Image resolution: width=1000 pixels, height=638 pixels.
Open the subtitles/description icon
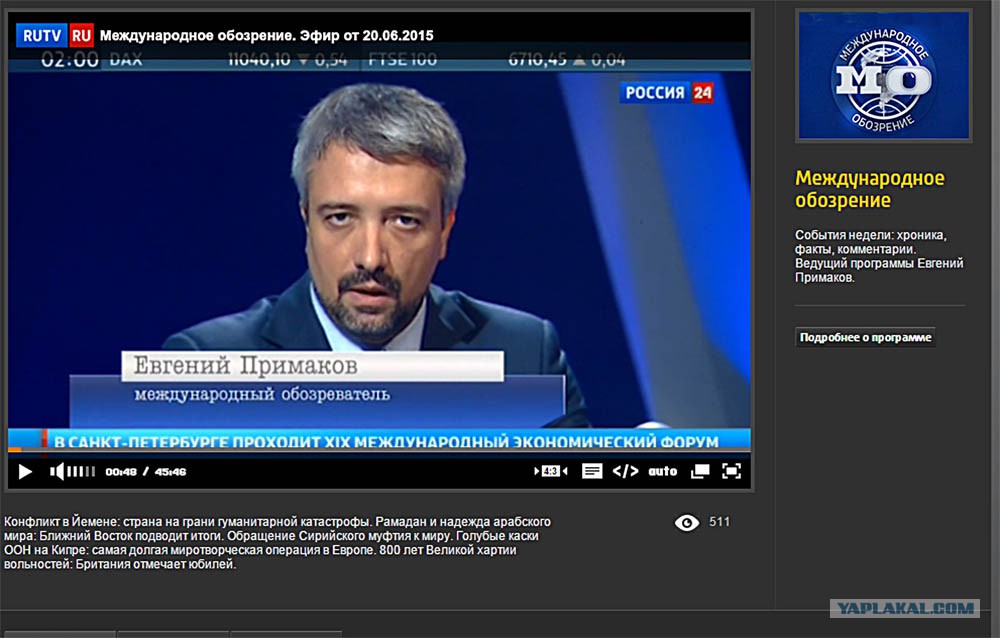tap(592, 471)
